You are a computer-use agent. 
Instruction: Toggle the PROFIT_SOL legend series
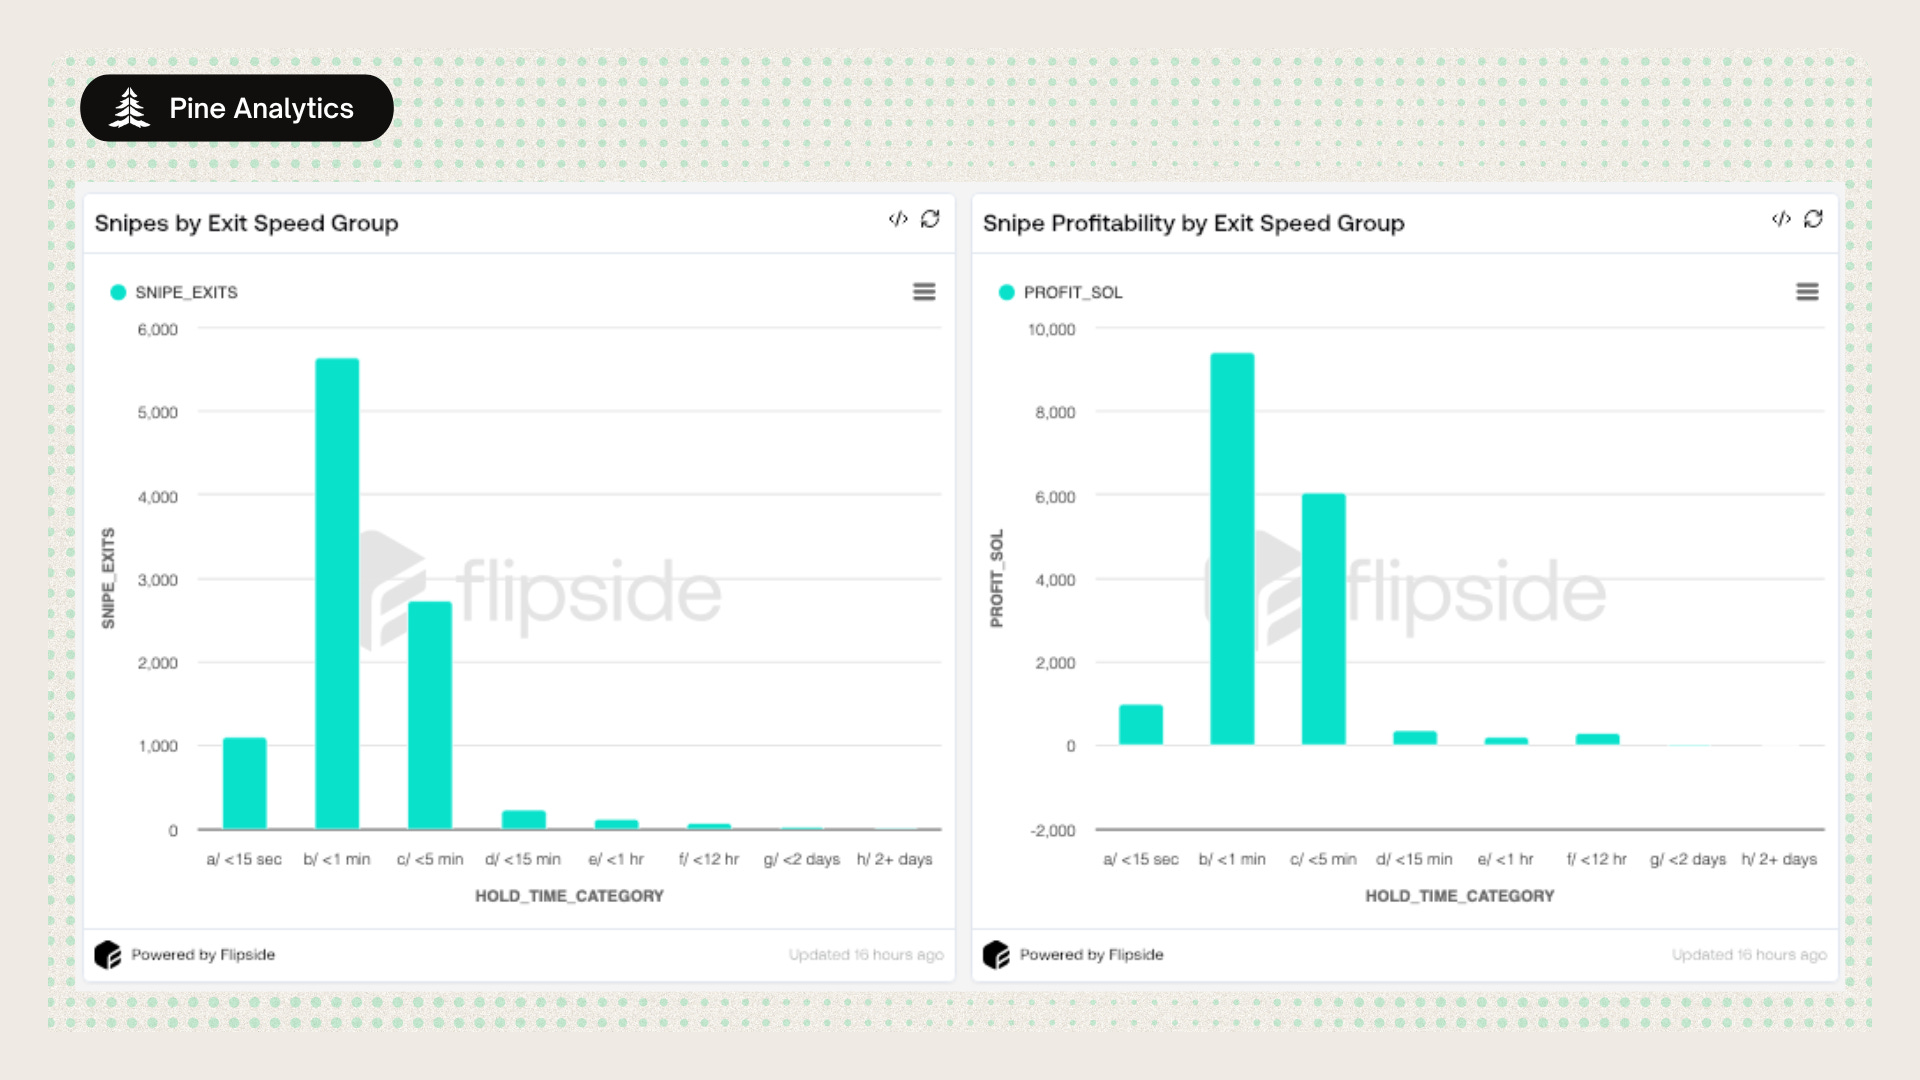click(1072, 292)
